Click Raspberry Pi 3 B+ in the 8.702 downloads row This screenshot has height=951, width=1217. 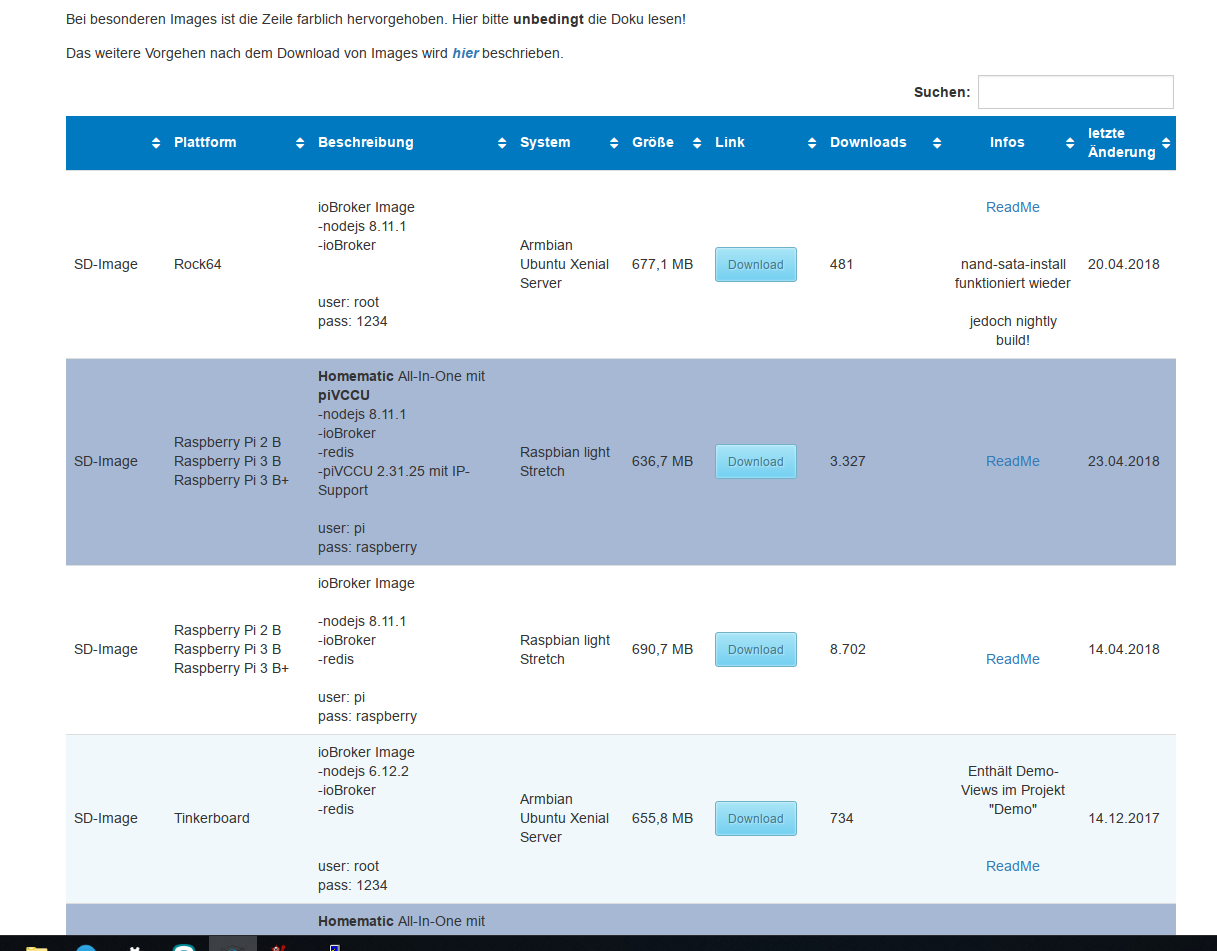[231, 668]
